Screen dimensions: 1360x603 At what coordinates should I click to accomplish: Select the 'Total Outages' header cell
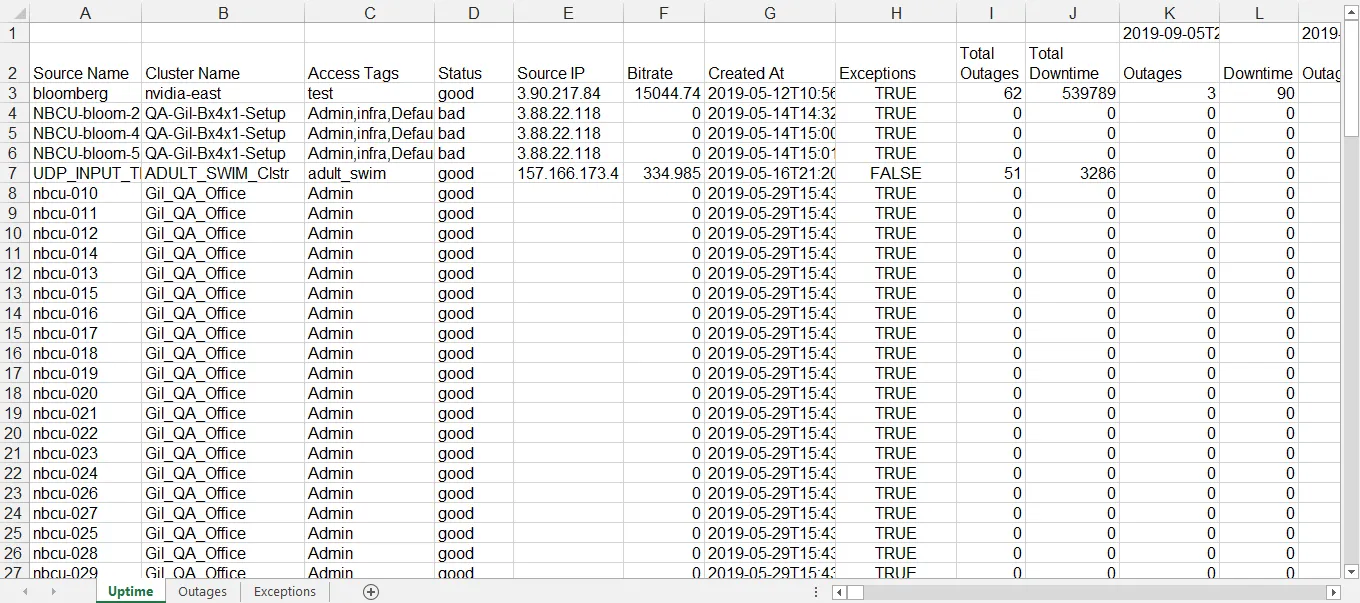tap(991, 63)
